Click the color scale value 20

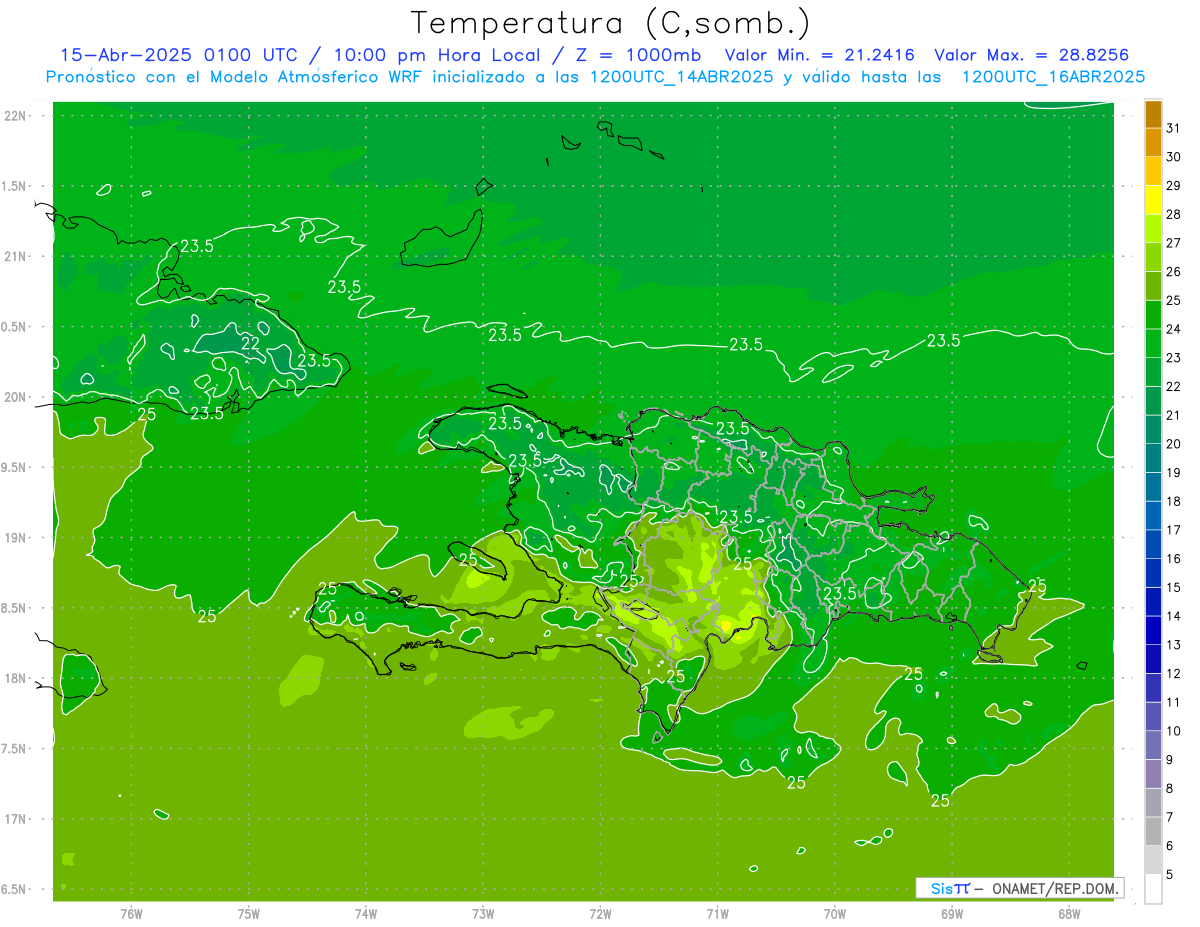click(1174, 444)
